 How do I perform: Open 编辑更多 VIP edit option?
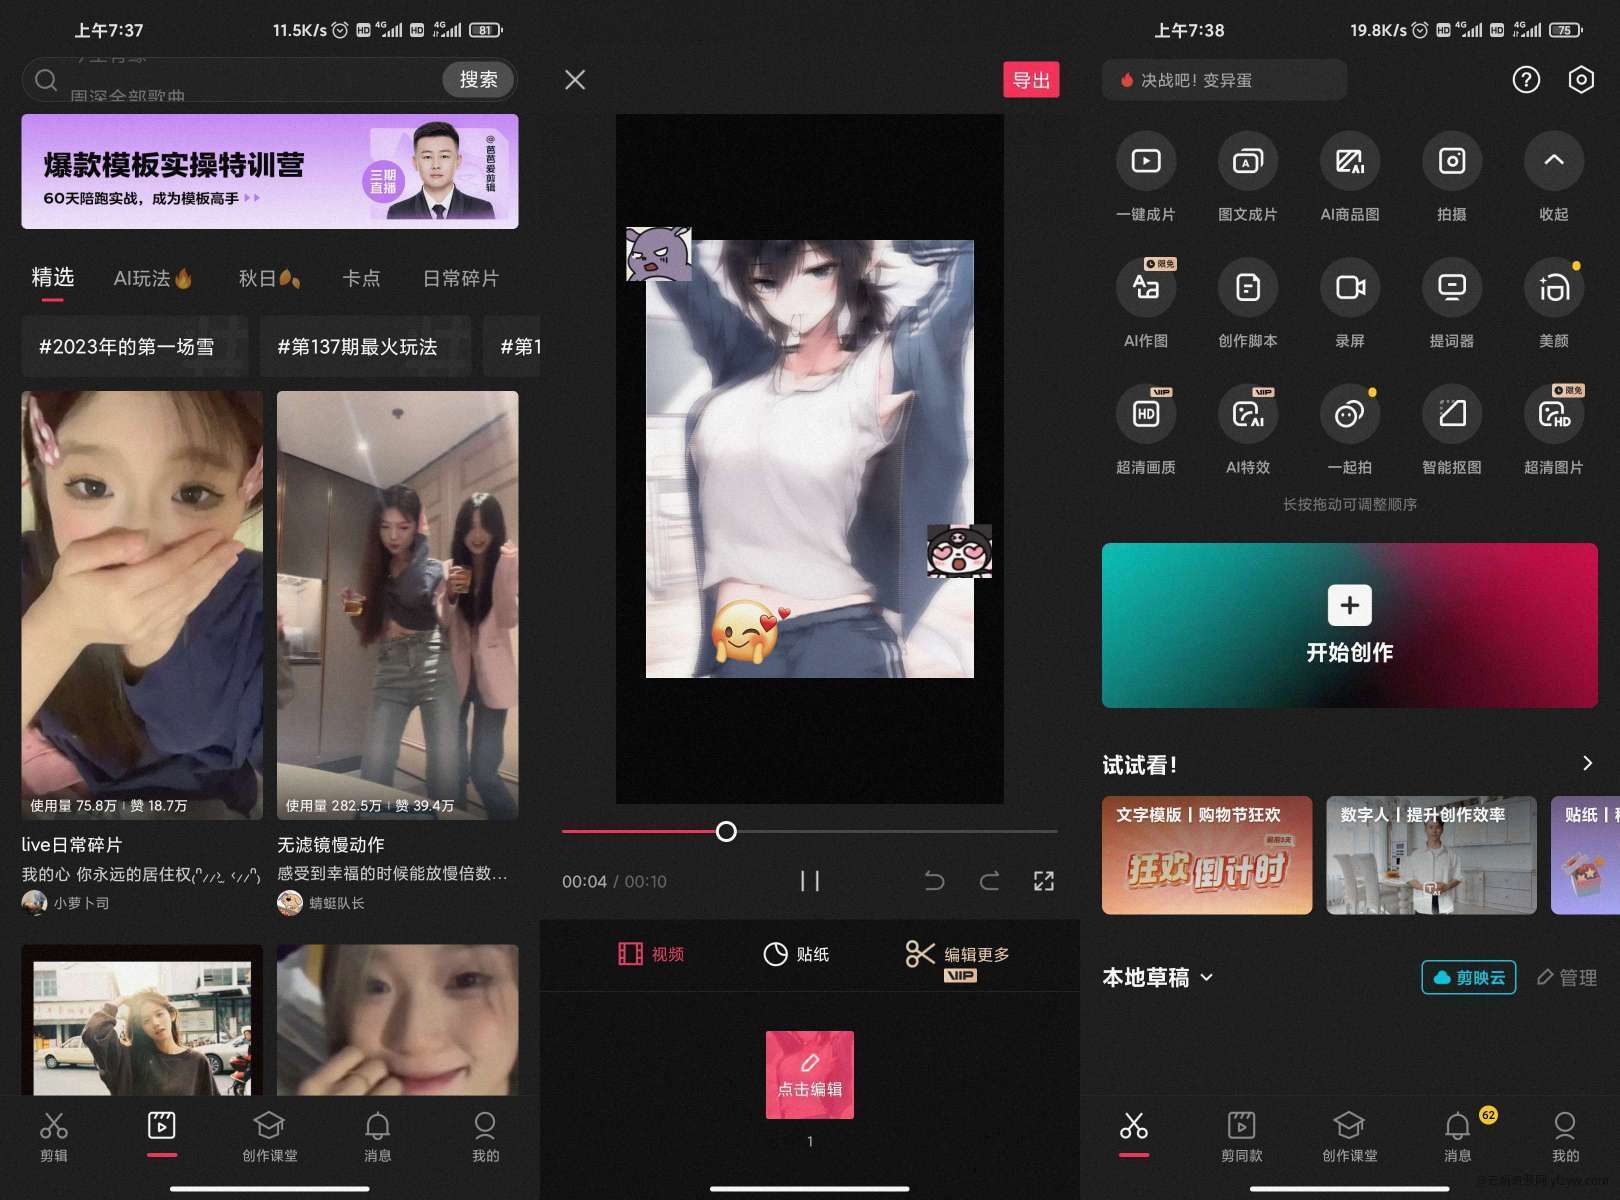[958, 960]
